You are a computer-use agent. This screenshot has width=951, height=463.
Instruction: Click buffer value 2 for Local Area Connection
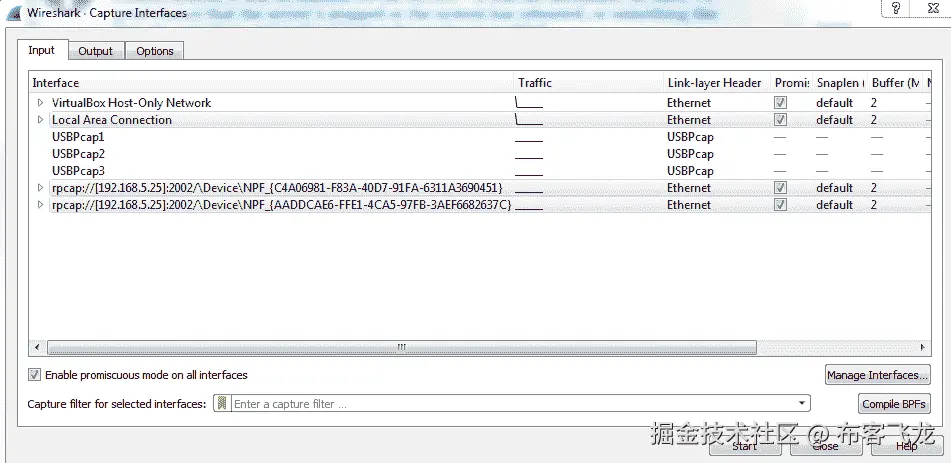coord(874,120)
